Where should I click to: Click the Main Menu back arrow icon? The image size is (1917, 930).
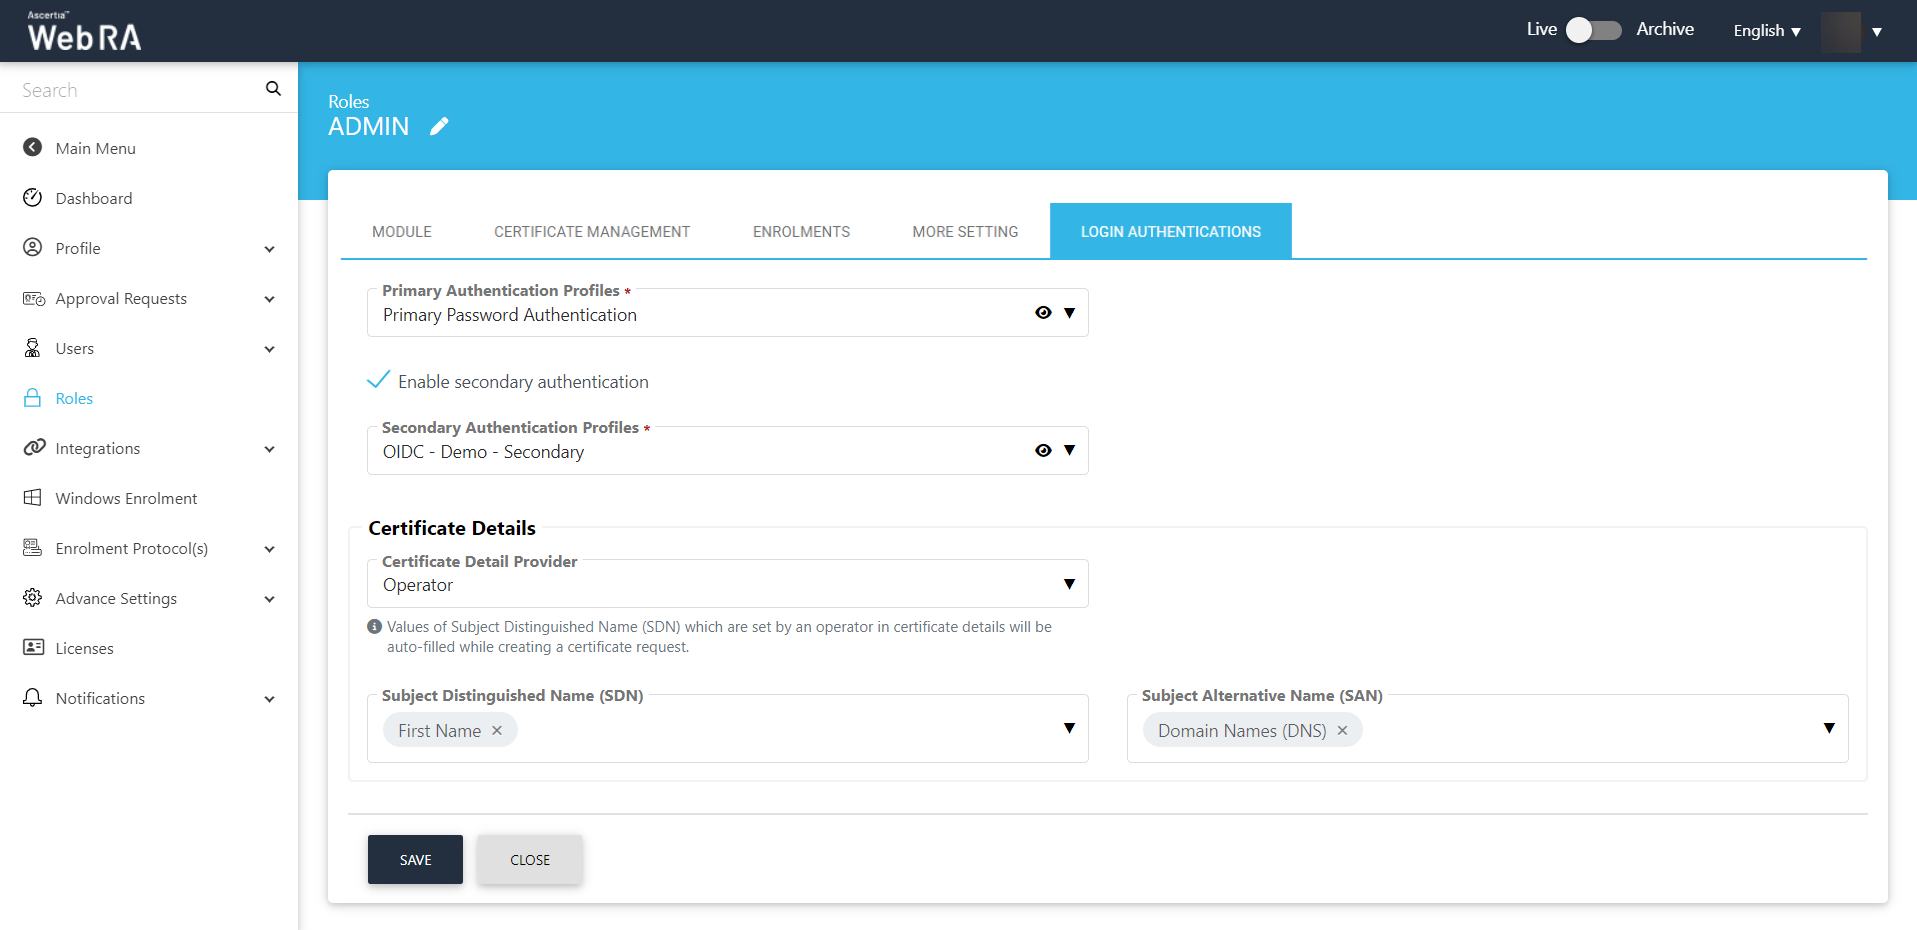pyautogui.click(x=33, y=148)
